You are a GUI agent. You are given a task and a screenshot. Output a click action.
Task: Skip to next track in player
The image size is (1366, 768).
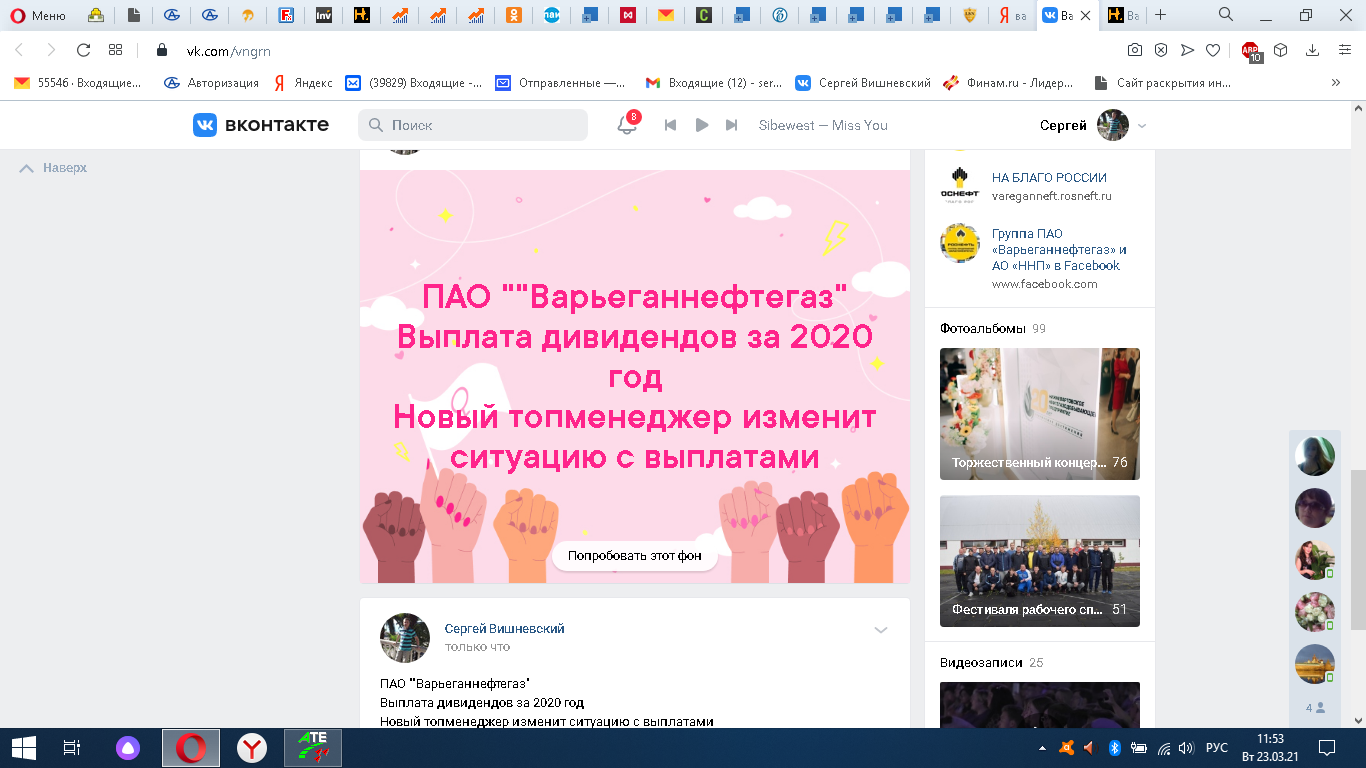731,125
